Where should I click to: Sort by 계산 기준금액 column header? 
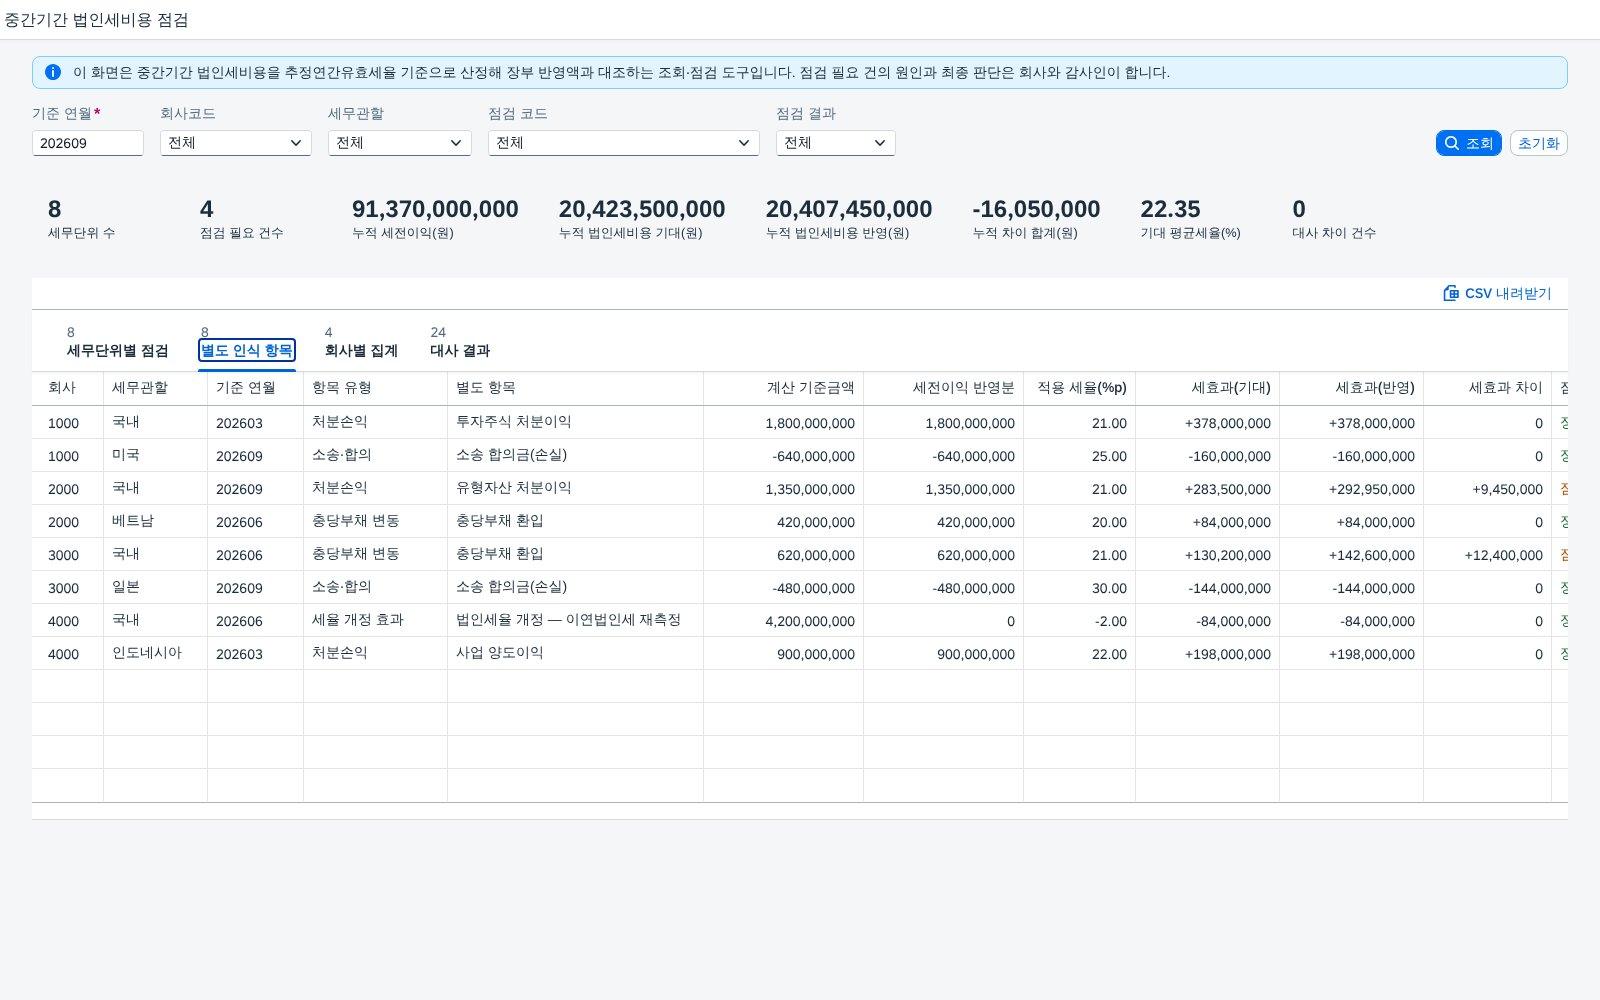(784, 388)
